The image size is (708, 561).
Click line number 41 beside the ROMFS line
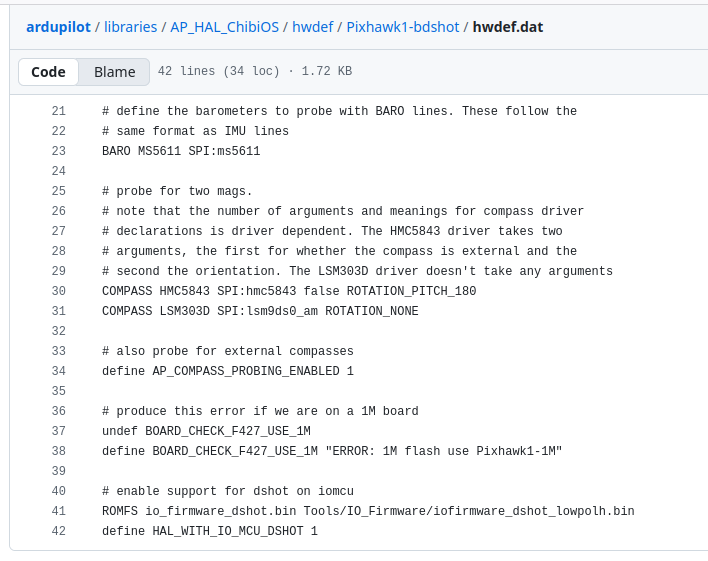pos(58,511)
